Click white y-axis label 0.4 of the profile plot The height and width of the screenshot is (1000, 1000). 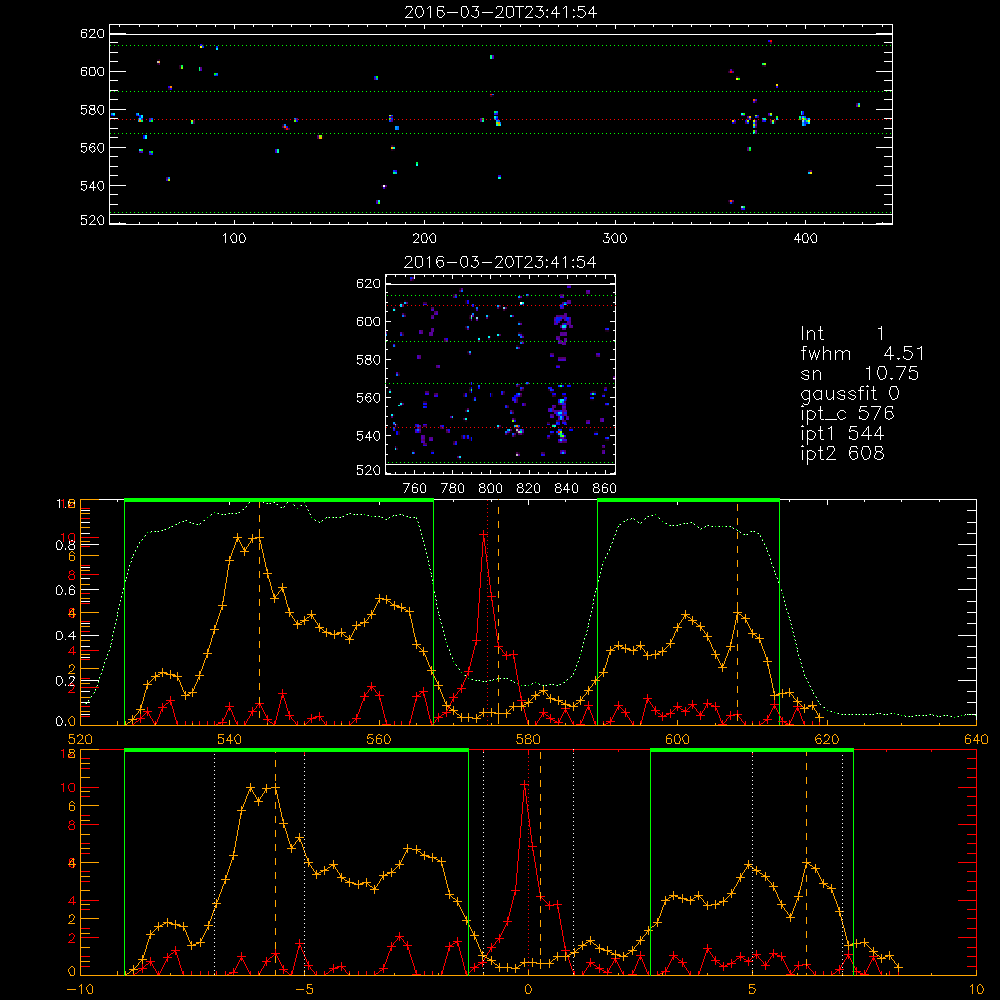tap(66, 636)
